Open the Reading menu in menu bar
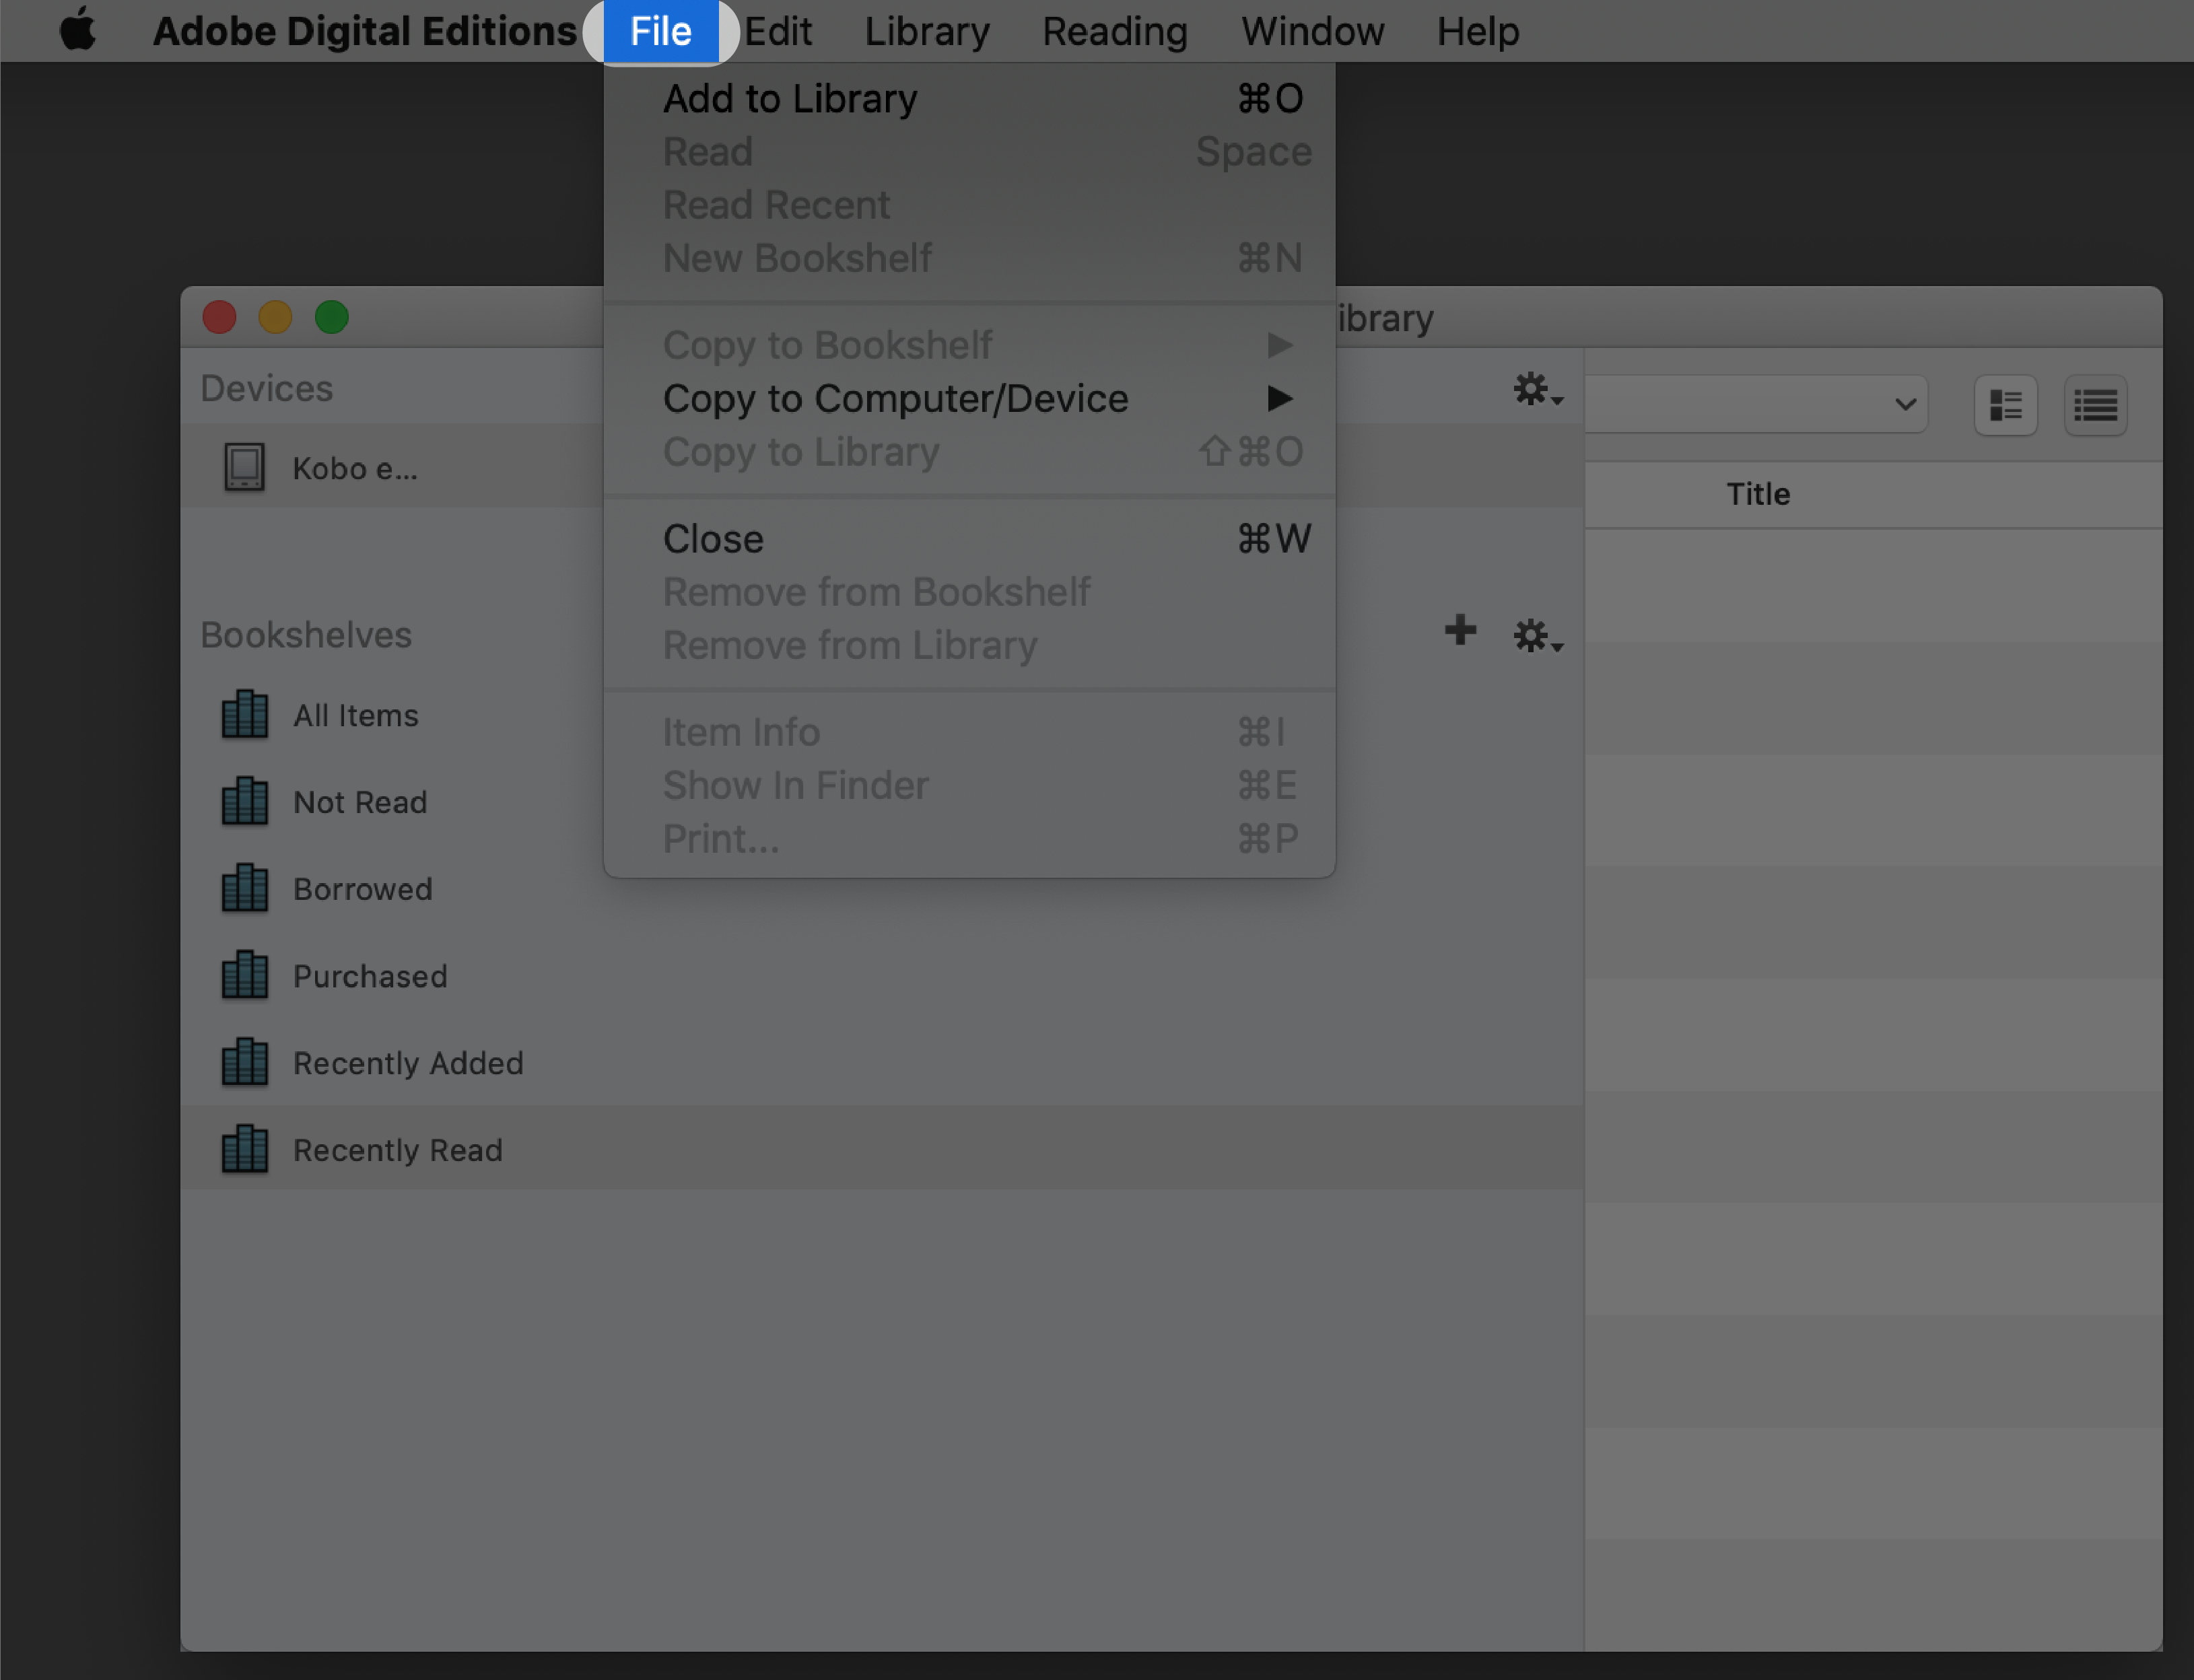This screenshot has width=2194, height=1680. pos(1112,32)
